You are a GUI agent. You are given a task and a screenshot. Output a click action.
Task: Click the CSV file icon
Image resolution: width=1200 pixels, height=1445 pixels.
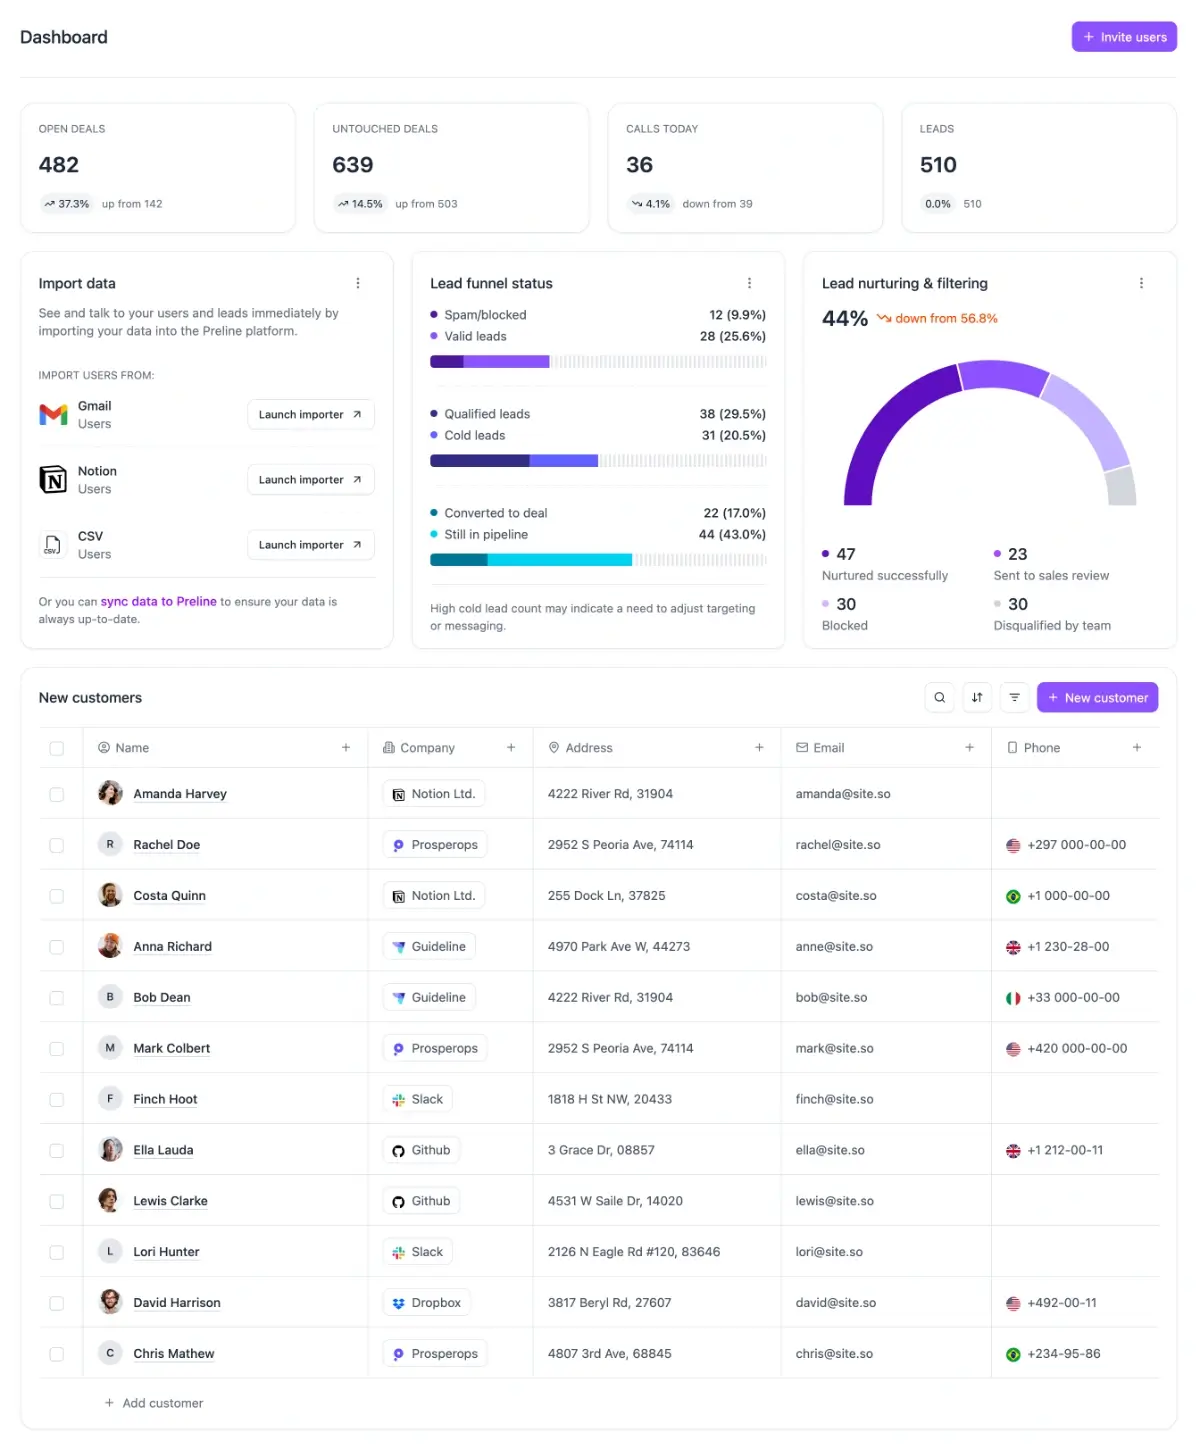tap(53, 545)
